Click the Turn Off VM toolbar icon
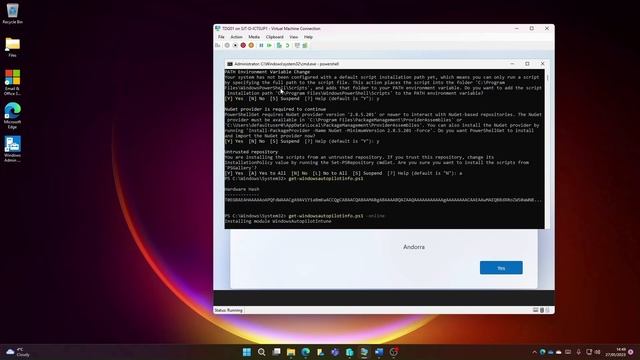 (x=235, y=45)
